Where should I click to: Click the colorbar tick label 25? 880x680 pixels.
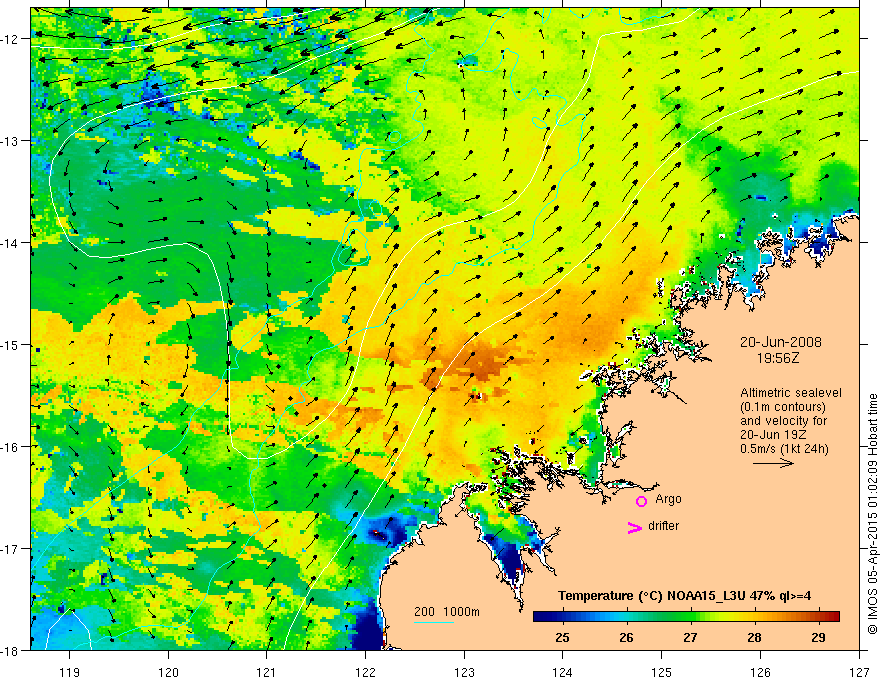coord(562,637)
